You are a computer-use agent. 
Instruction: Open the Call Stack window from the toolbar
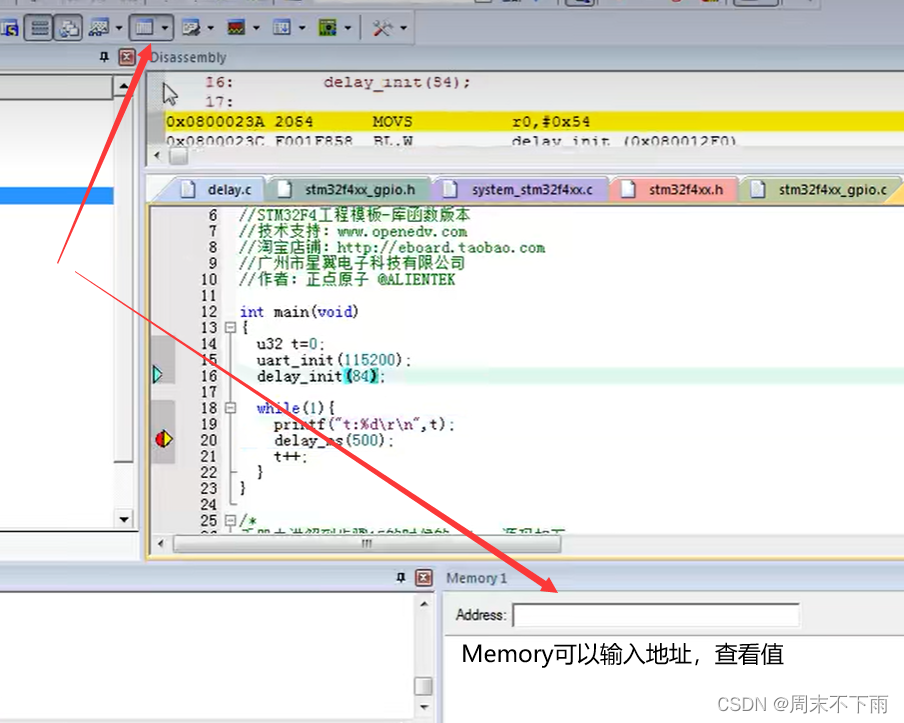point(69,28)
